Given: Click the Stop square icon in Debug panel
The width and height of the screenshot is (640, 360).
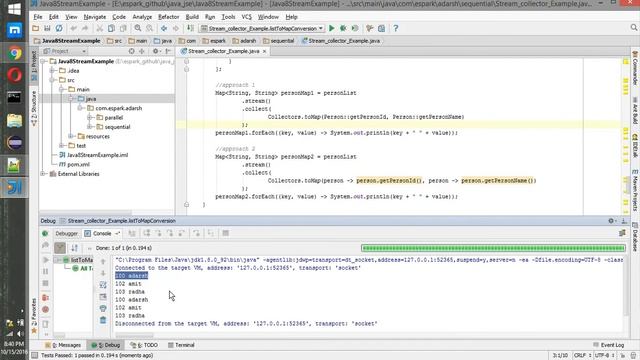Looking at the screenshot, I should [x=45, y=283].
